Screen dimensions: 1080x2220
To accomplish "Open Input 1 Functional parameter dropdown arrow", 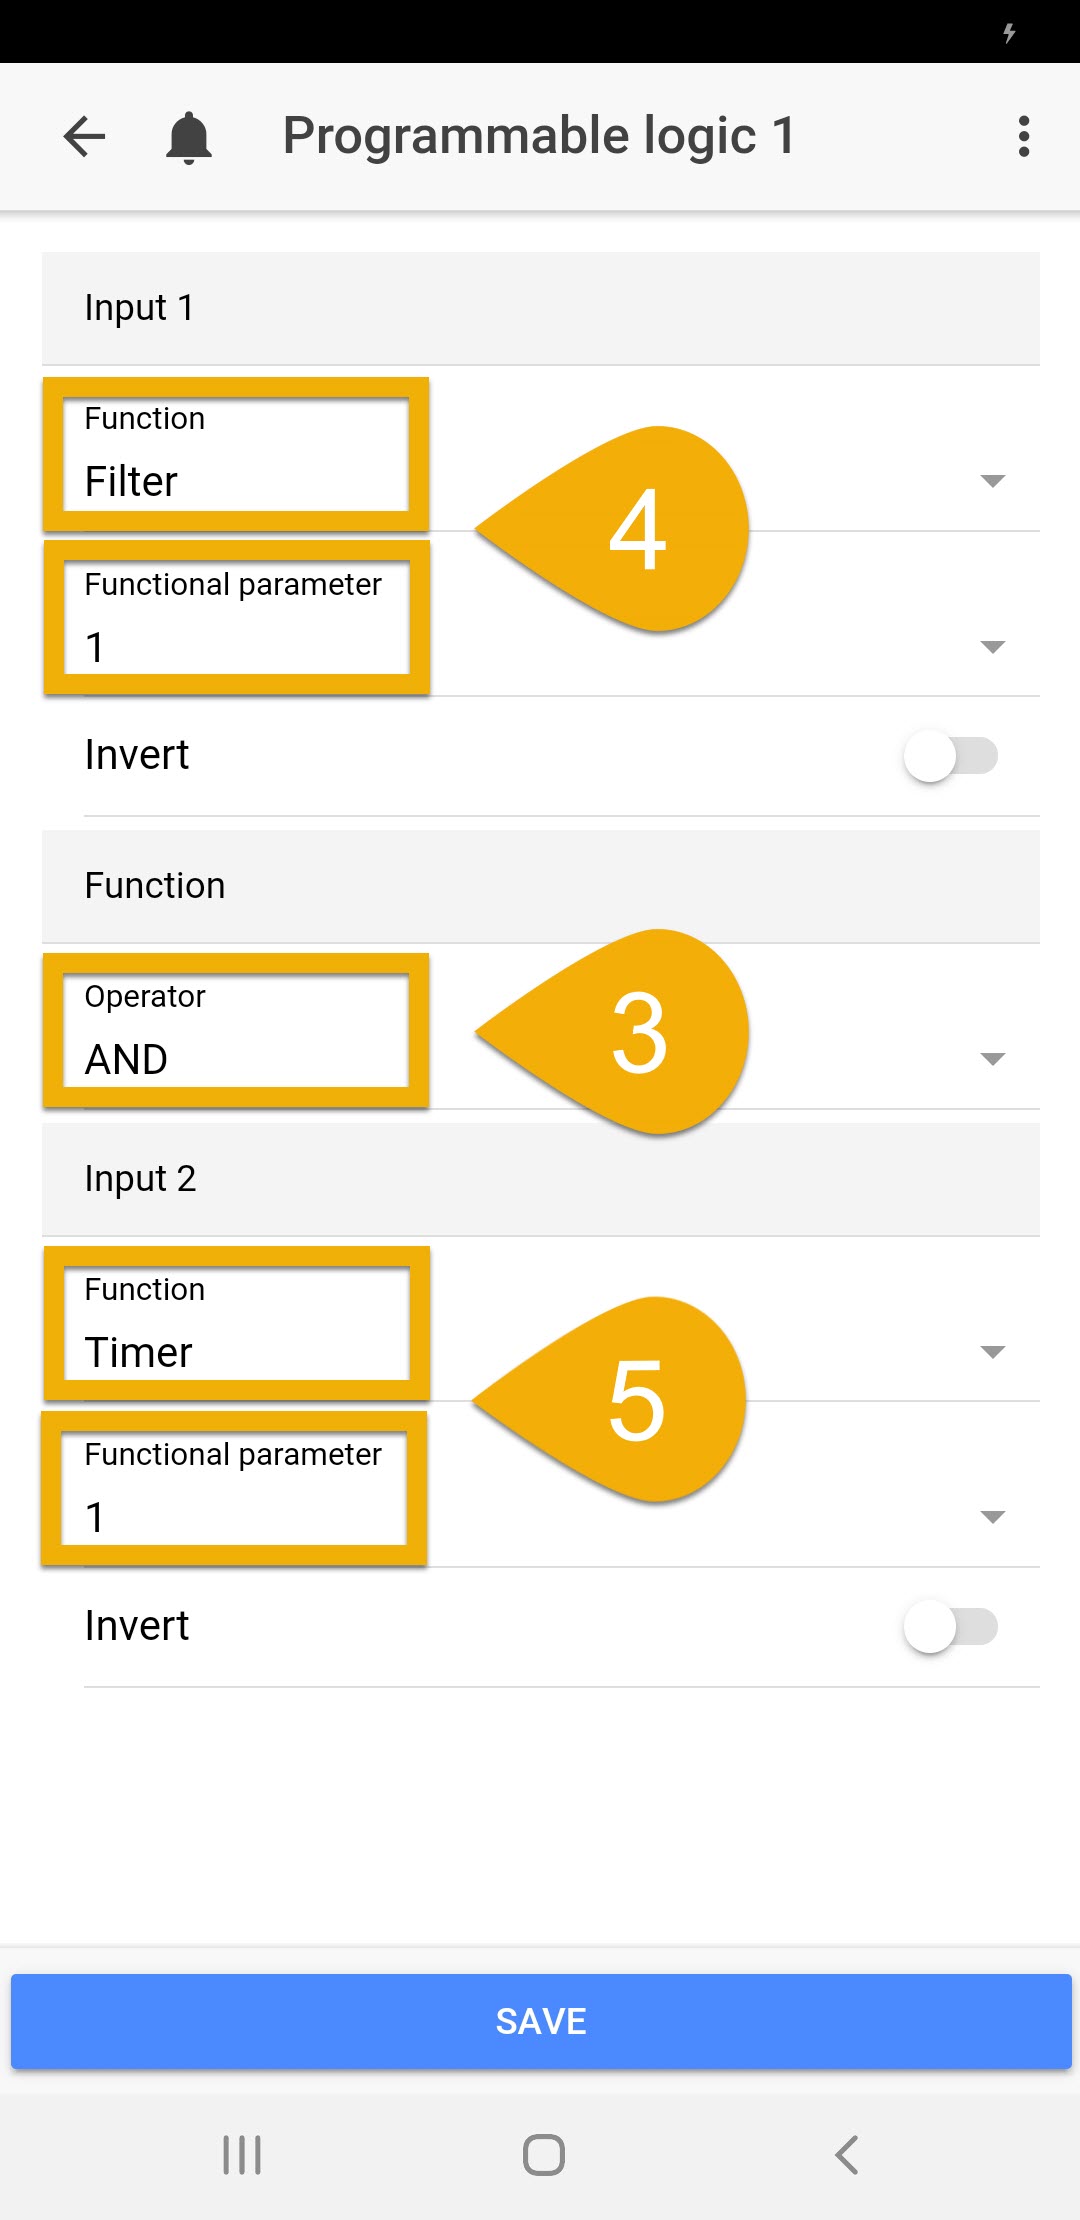I will pos(992,647).
